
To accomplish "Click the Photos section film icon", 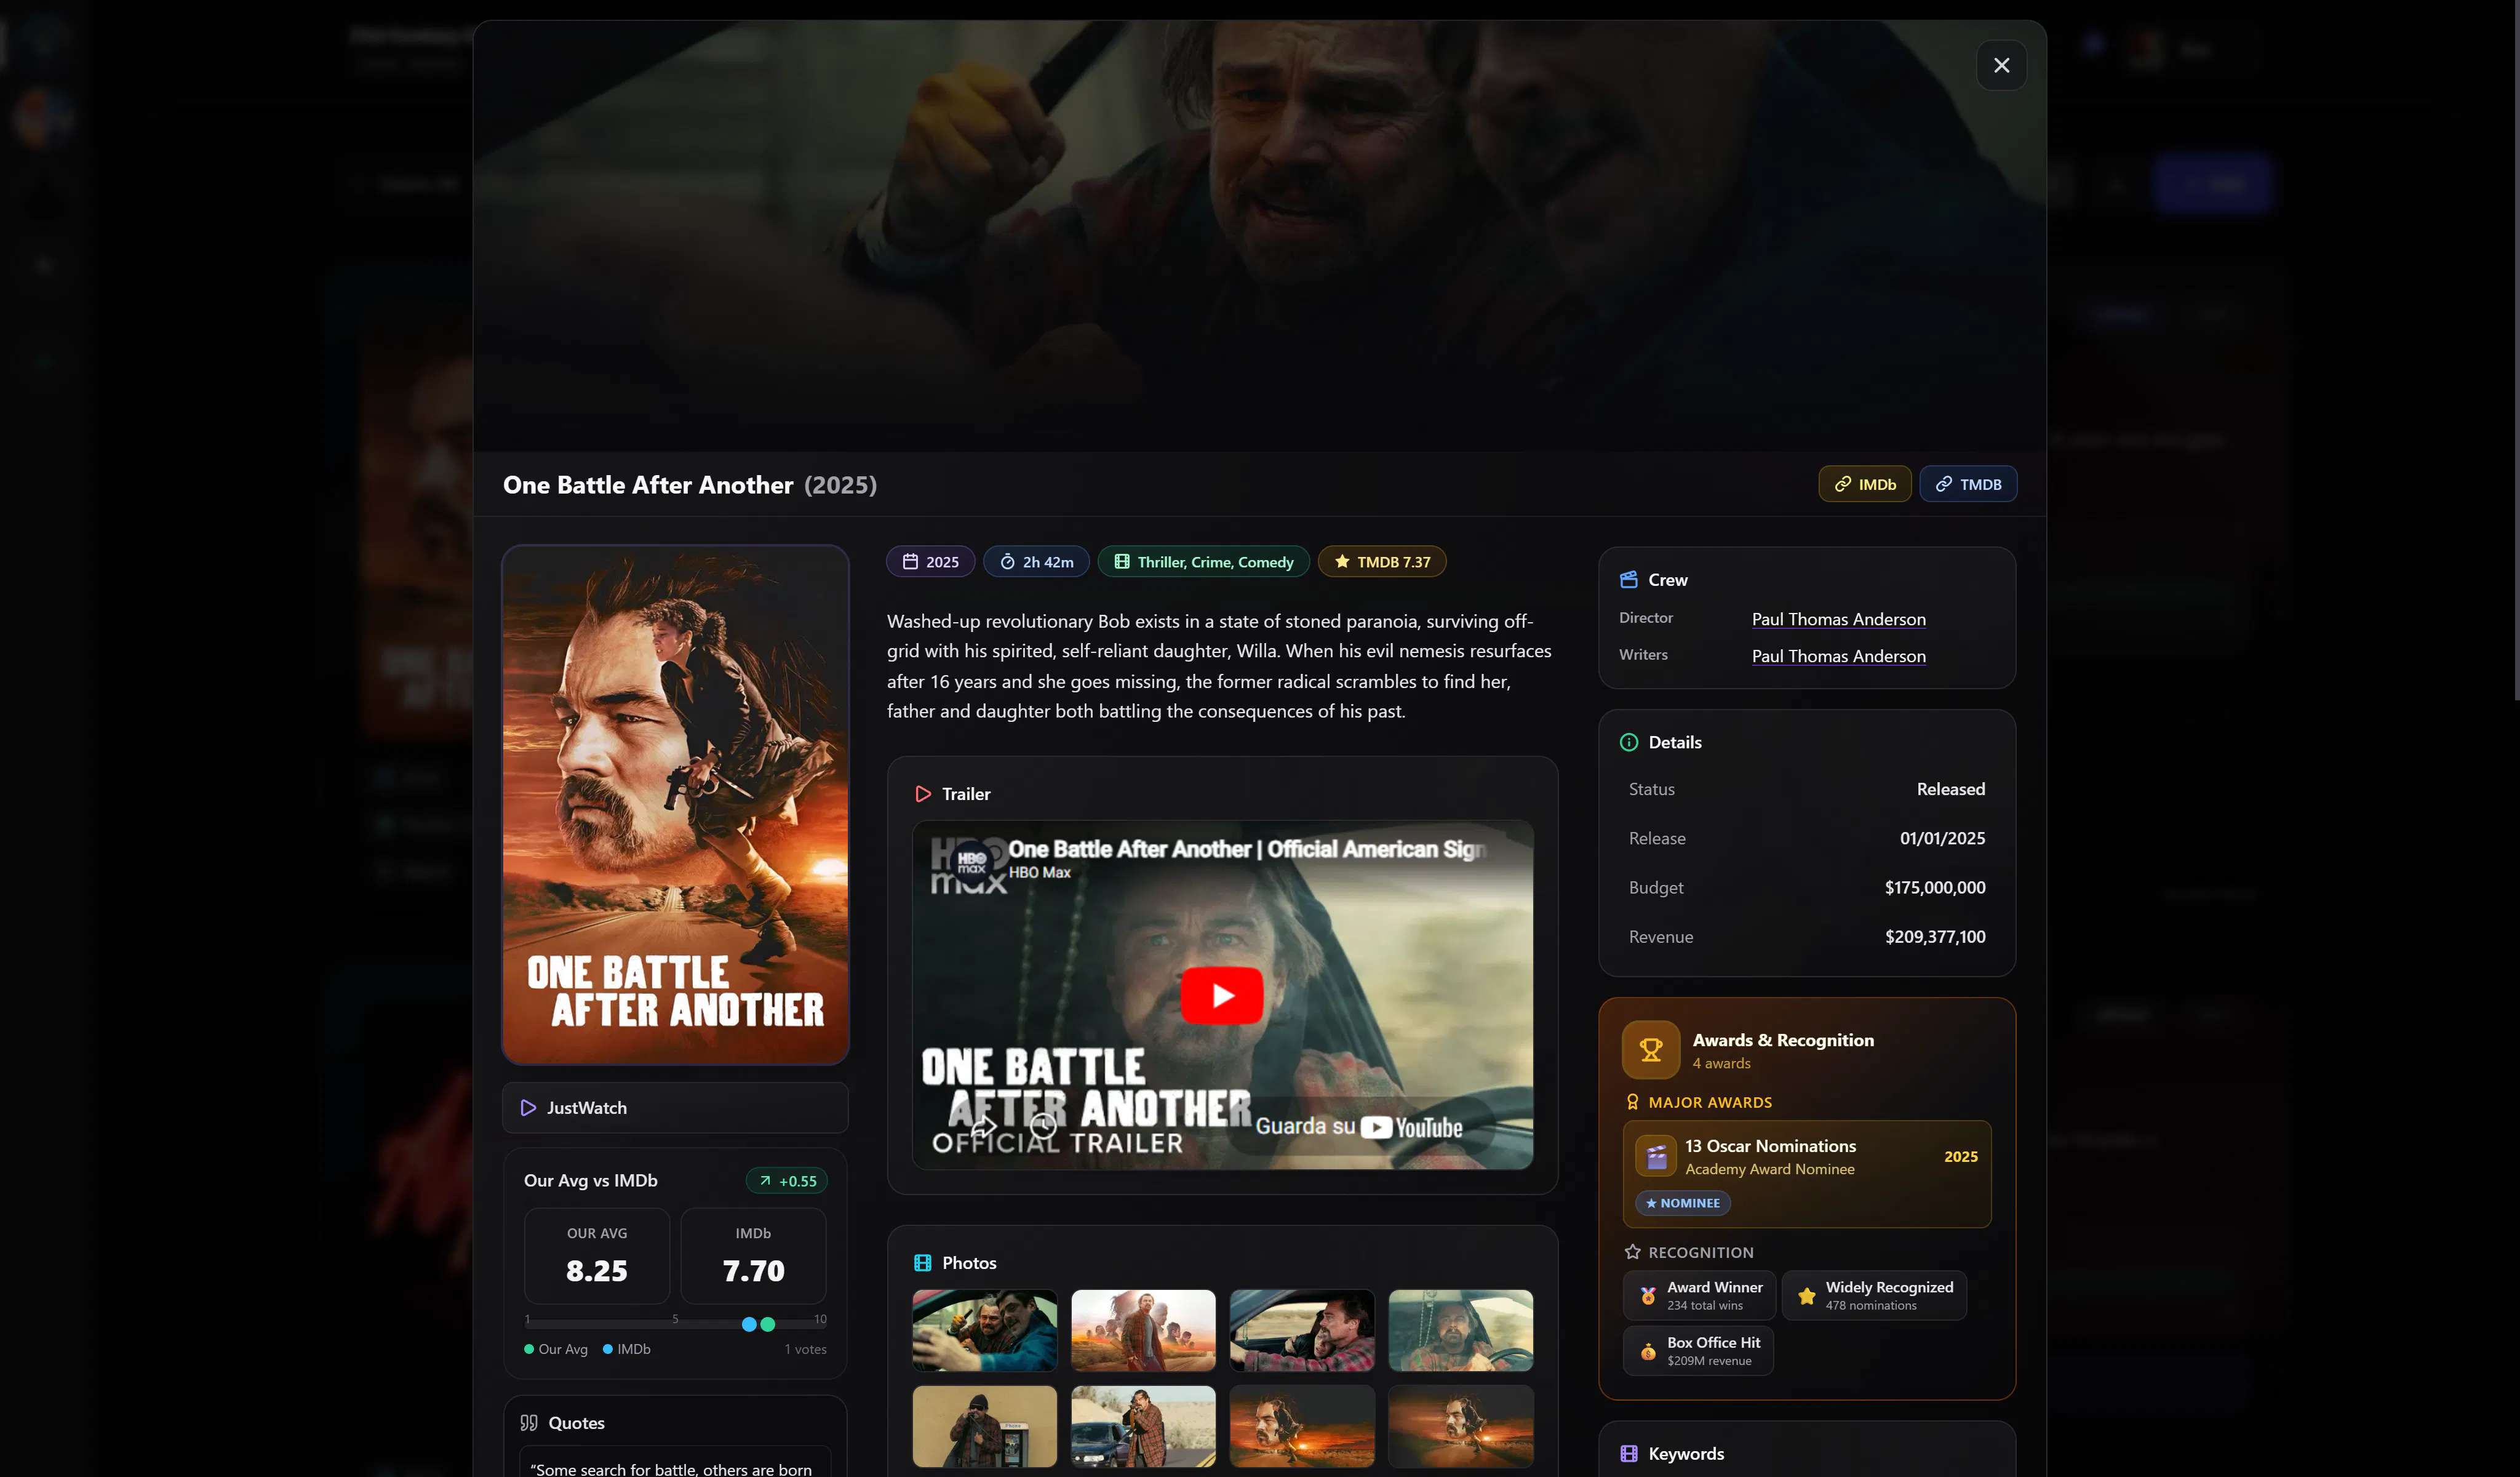I will click(923, 1263).
